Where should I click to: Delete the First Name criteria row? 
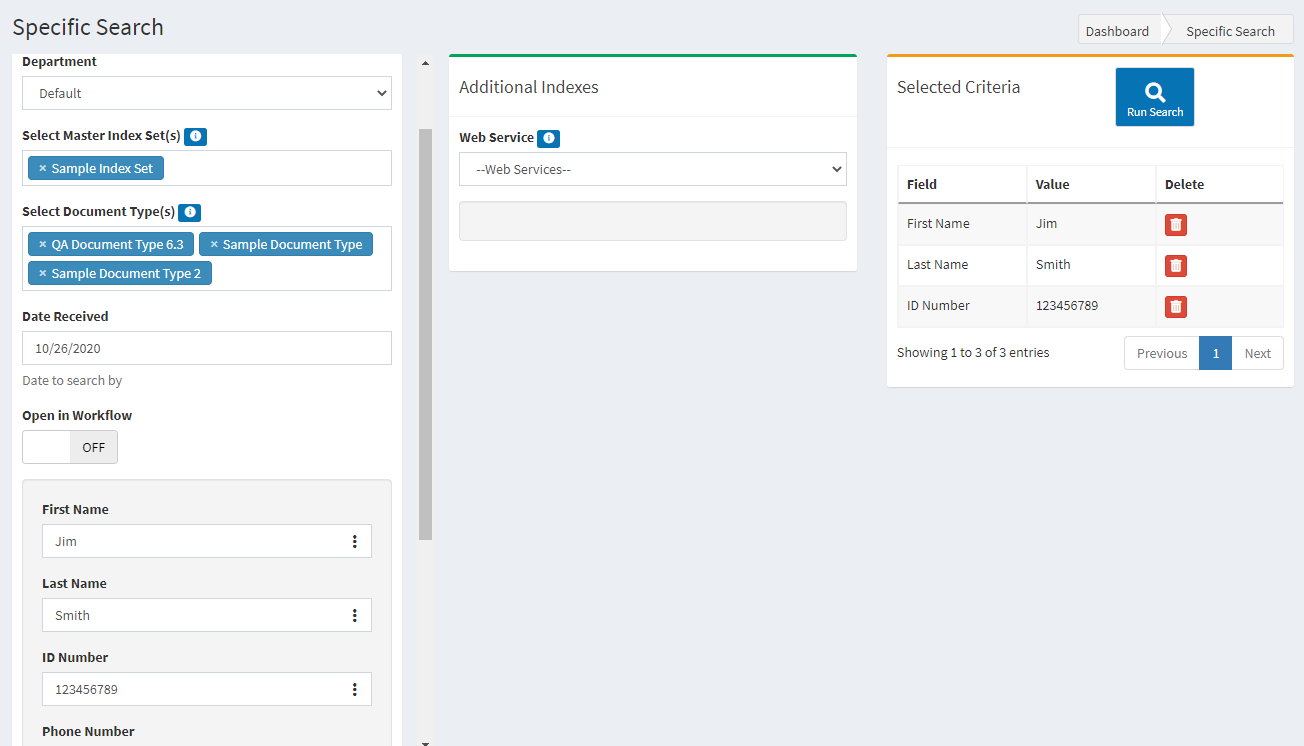(x=1175, y=225)
